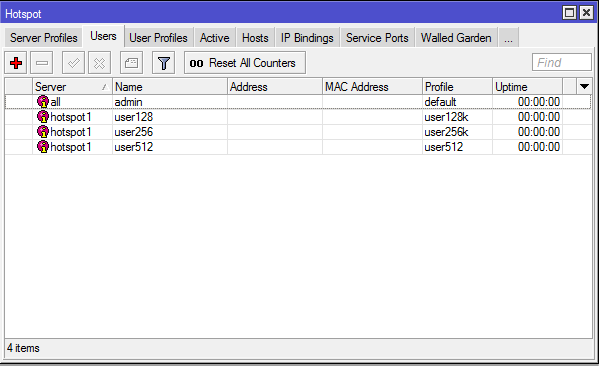The image size is (599, 366).
Task: Switch to the Server Profiles tab
Action: (x=44, y=38)
